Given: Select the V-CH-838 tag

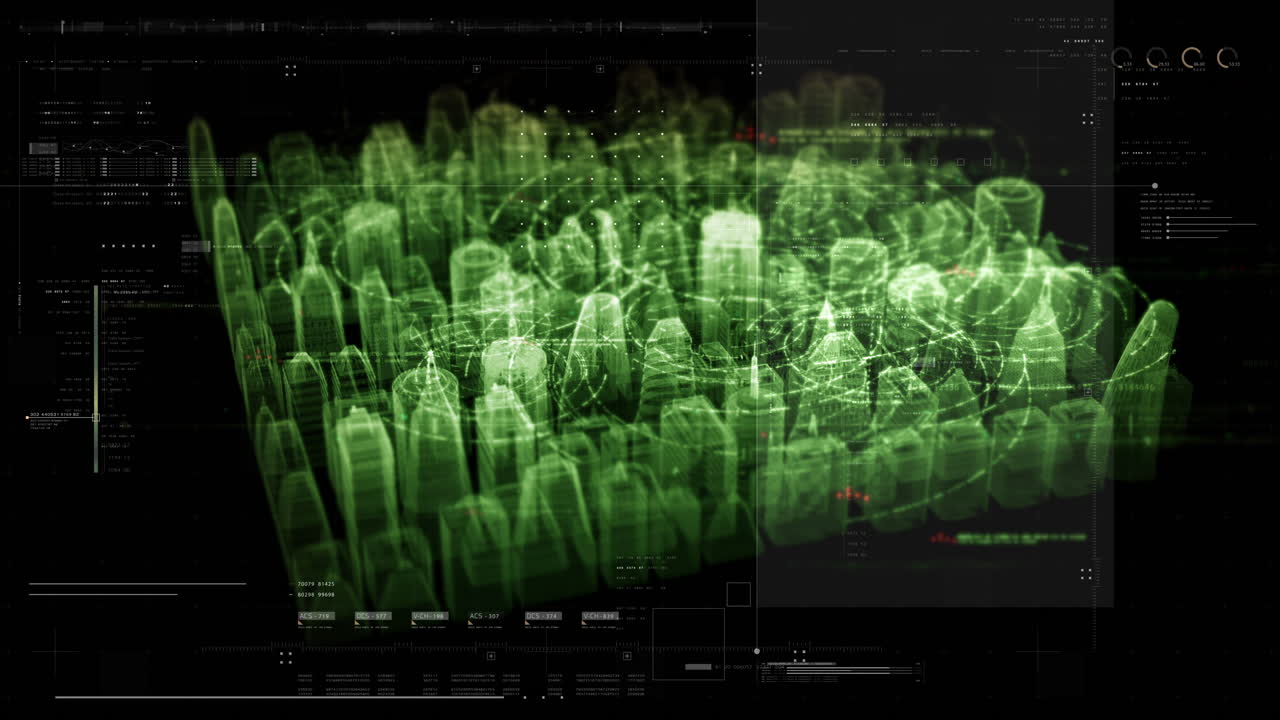Looking at the screenshot, I should tap(600, 616).
